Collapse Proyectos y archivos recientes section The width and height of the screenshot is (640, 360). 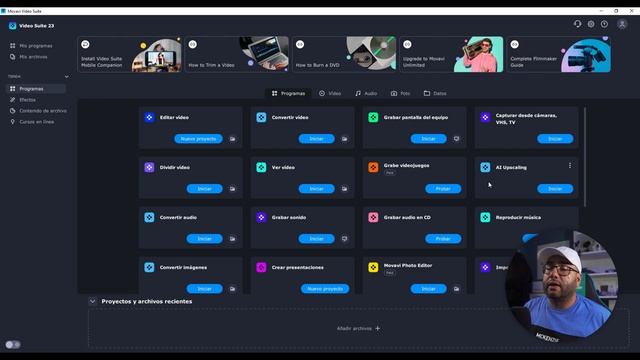point(93,302)
